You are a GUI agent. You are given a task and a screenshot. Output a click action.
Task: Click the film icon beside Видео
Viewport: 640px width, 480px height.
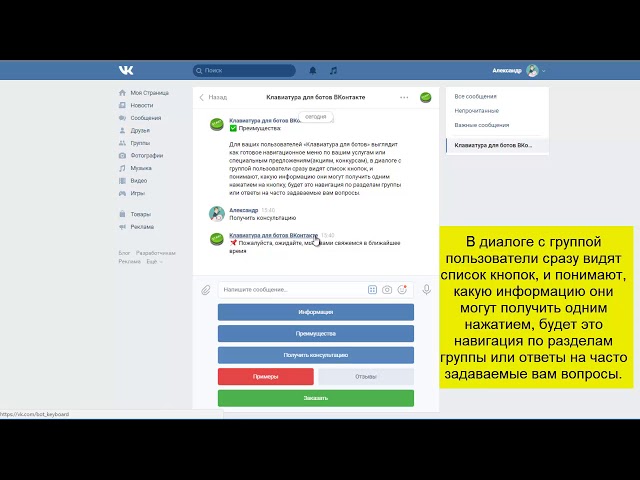(122, 181)
